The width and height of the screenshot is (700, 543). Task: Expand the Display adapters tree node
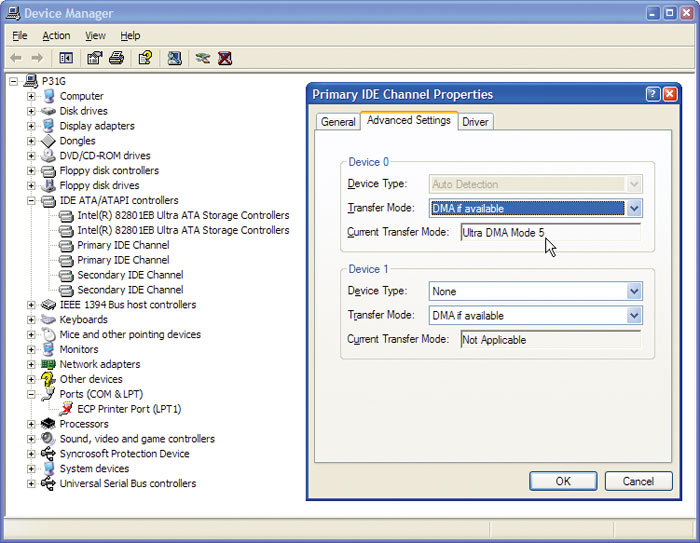pos(32,126)
